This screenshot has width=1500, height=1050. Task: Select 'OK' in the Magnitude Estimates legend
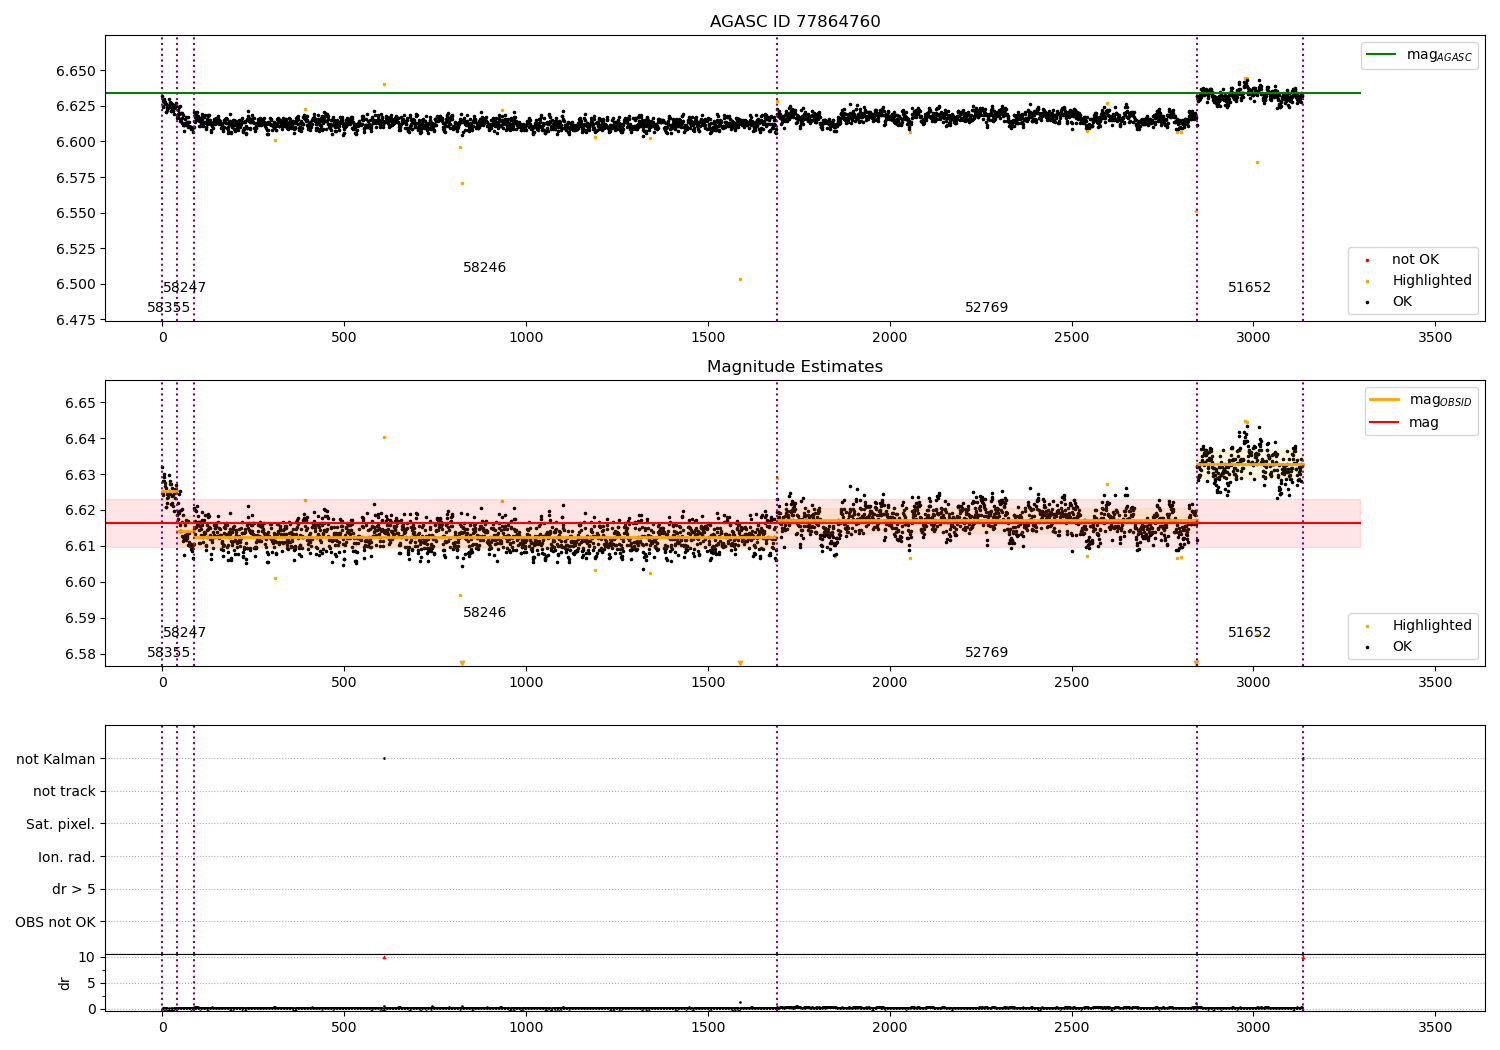click(x=1402, y=647)
